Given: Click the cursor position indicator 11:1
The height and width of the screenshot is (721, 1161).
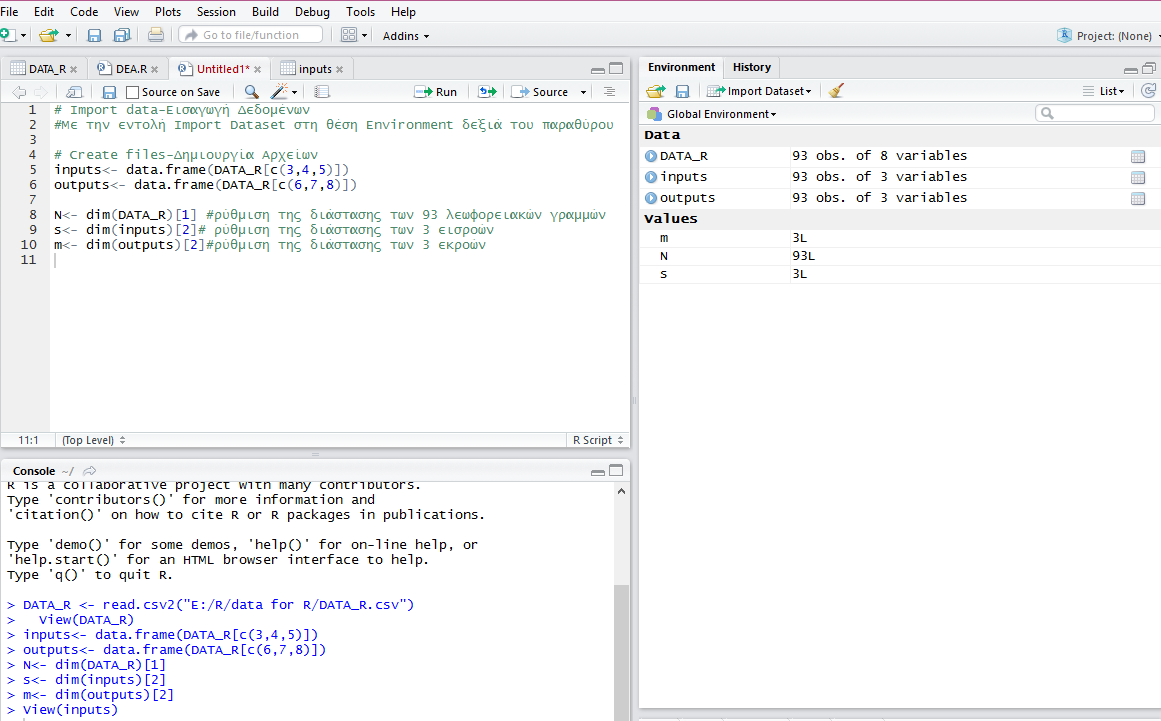Looking at the screenshot, I should (28, 440).
